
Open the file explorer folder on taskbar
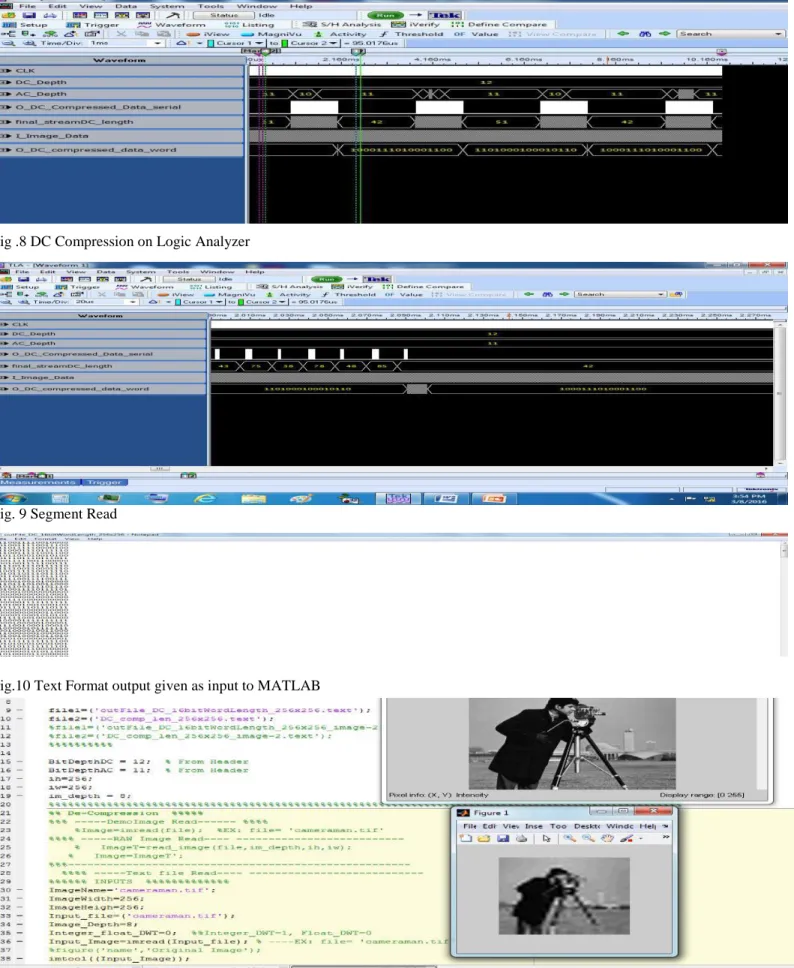click(253, 498)
